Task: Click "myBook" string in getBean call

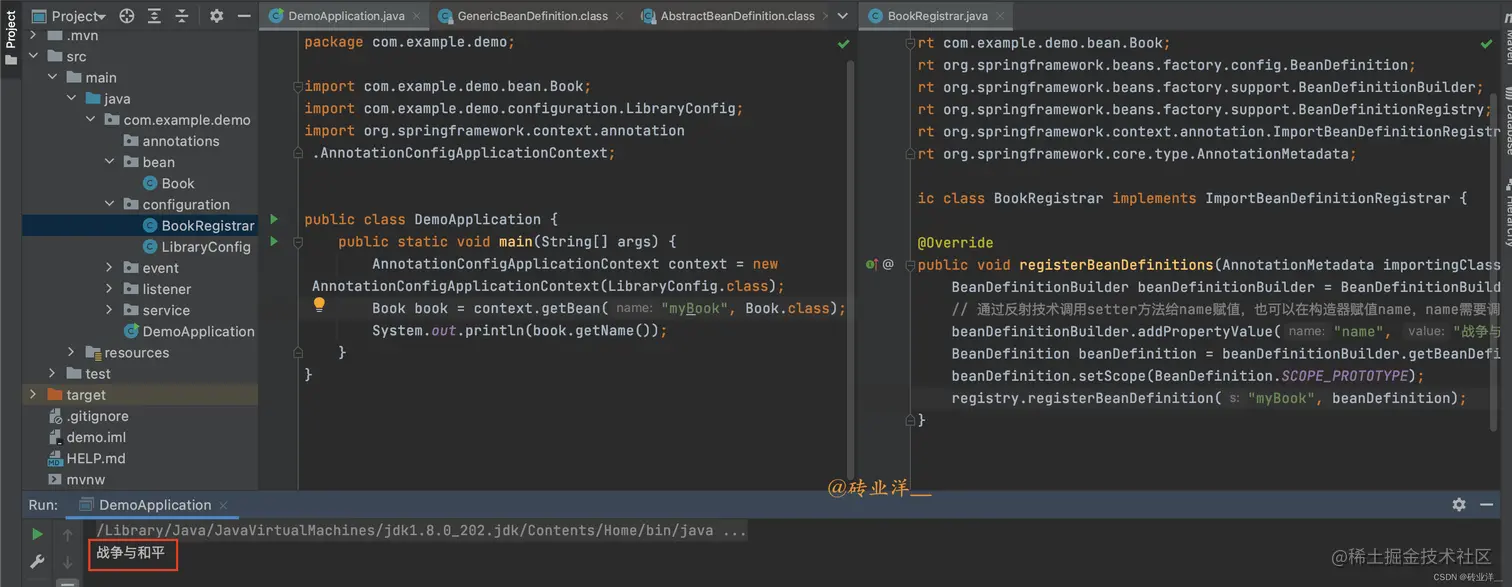Action: [693, 309]
